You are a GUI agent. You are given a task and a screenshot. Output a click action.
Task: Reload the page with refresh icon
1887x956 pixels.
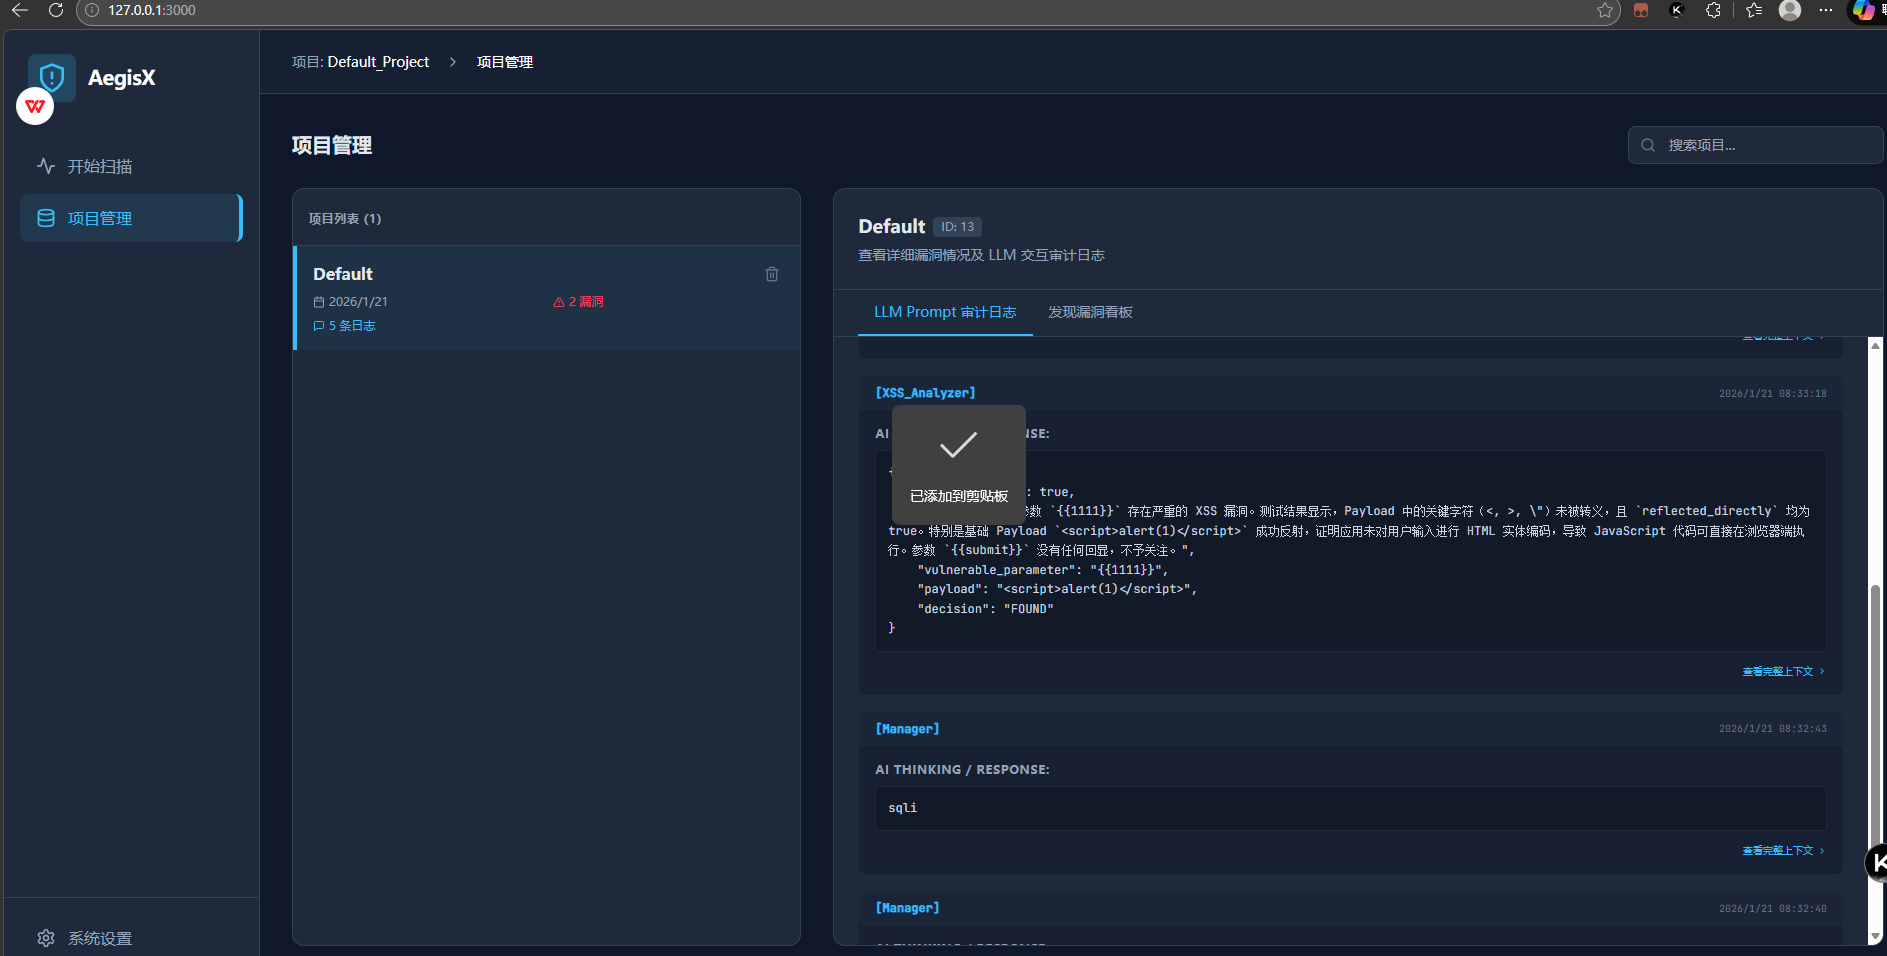(x=56, y=10)
